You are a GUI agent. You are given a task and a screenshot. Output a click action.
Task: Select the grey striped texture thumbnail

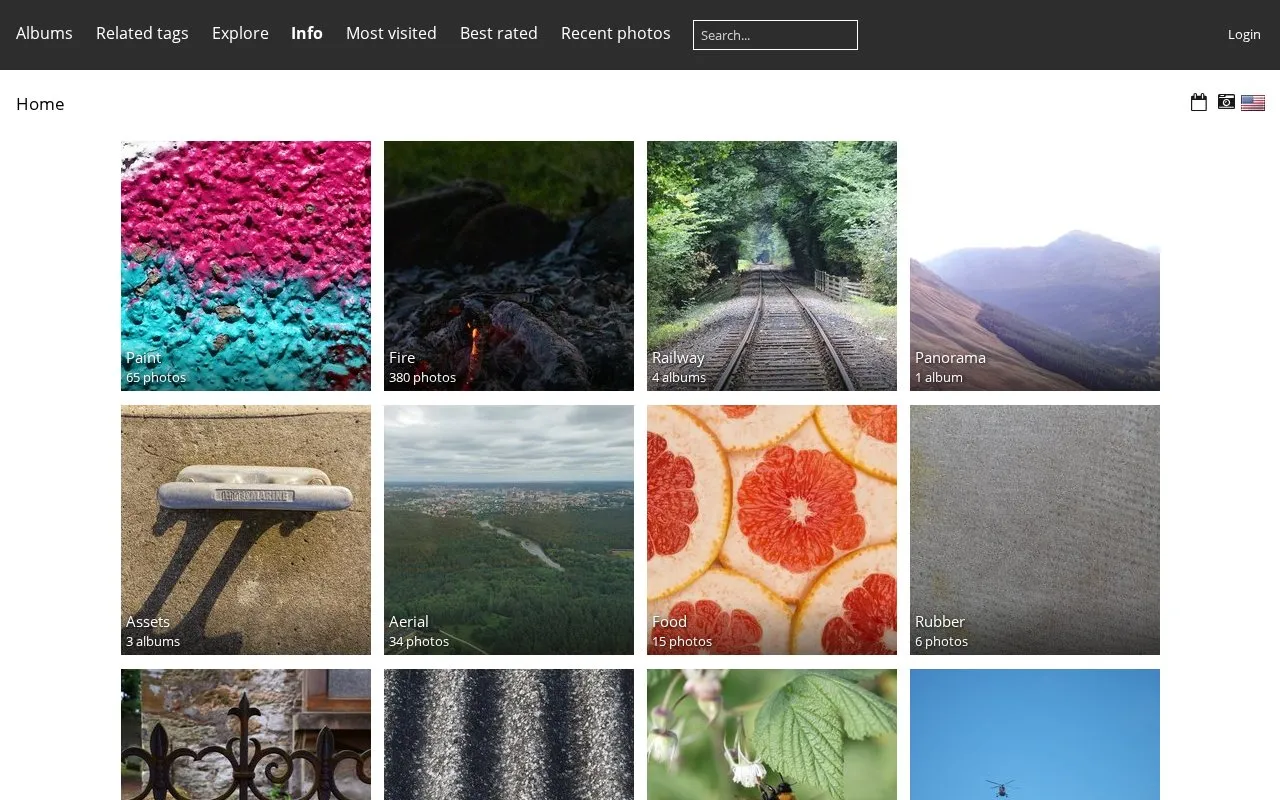[x=509, y=734]
